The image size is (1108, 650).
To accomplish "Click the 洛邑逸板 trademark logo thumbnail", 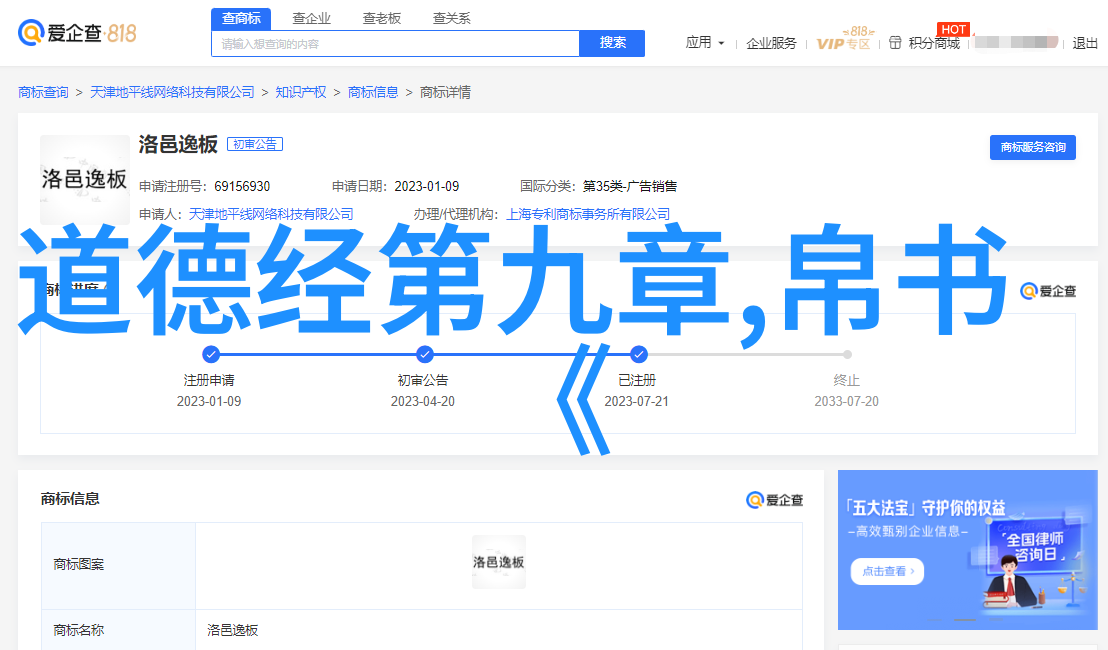I will point(85,179).
